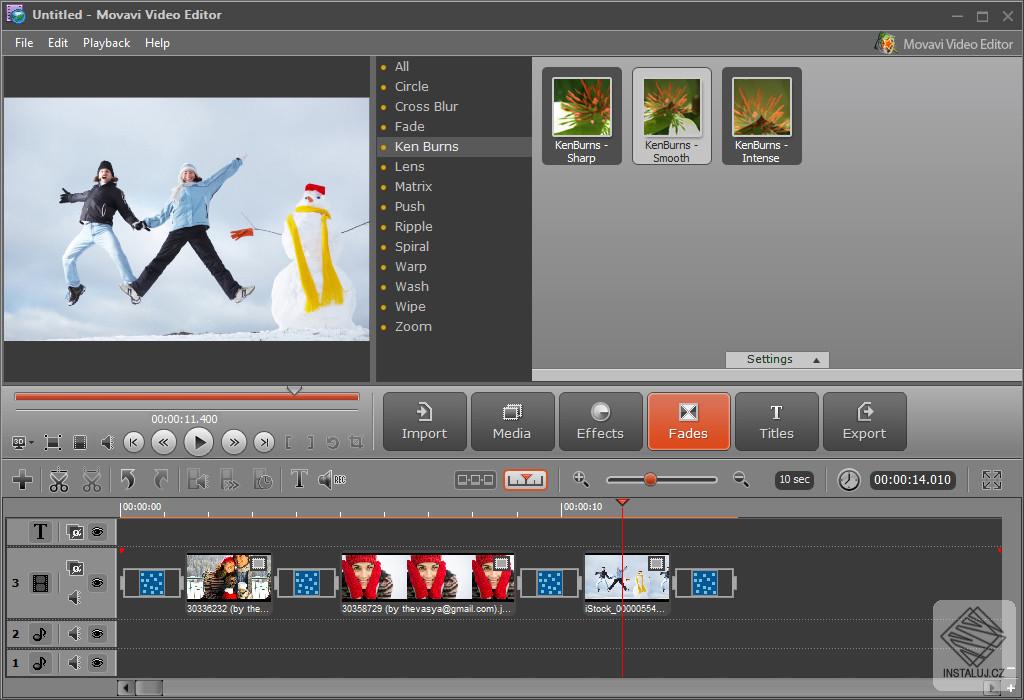This screenshot has height=700, width=1024.
Task: Click the timeline zoom slider handle
Action: (650, 480)
